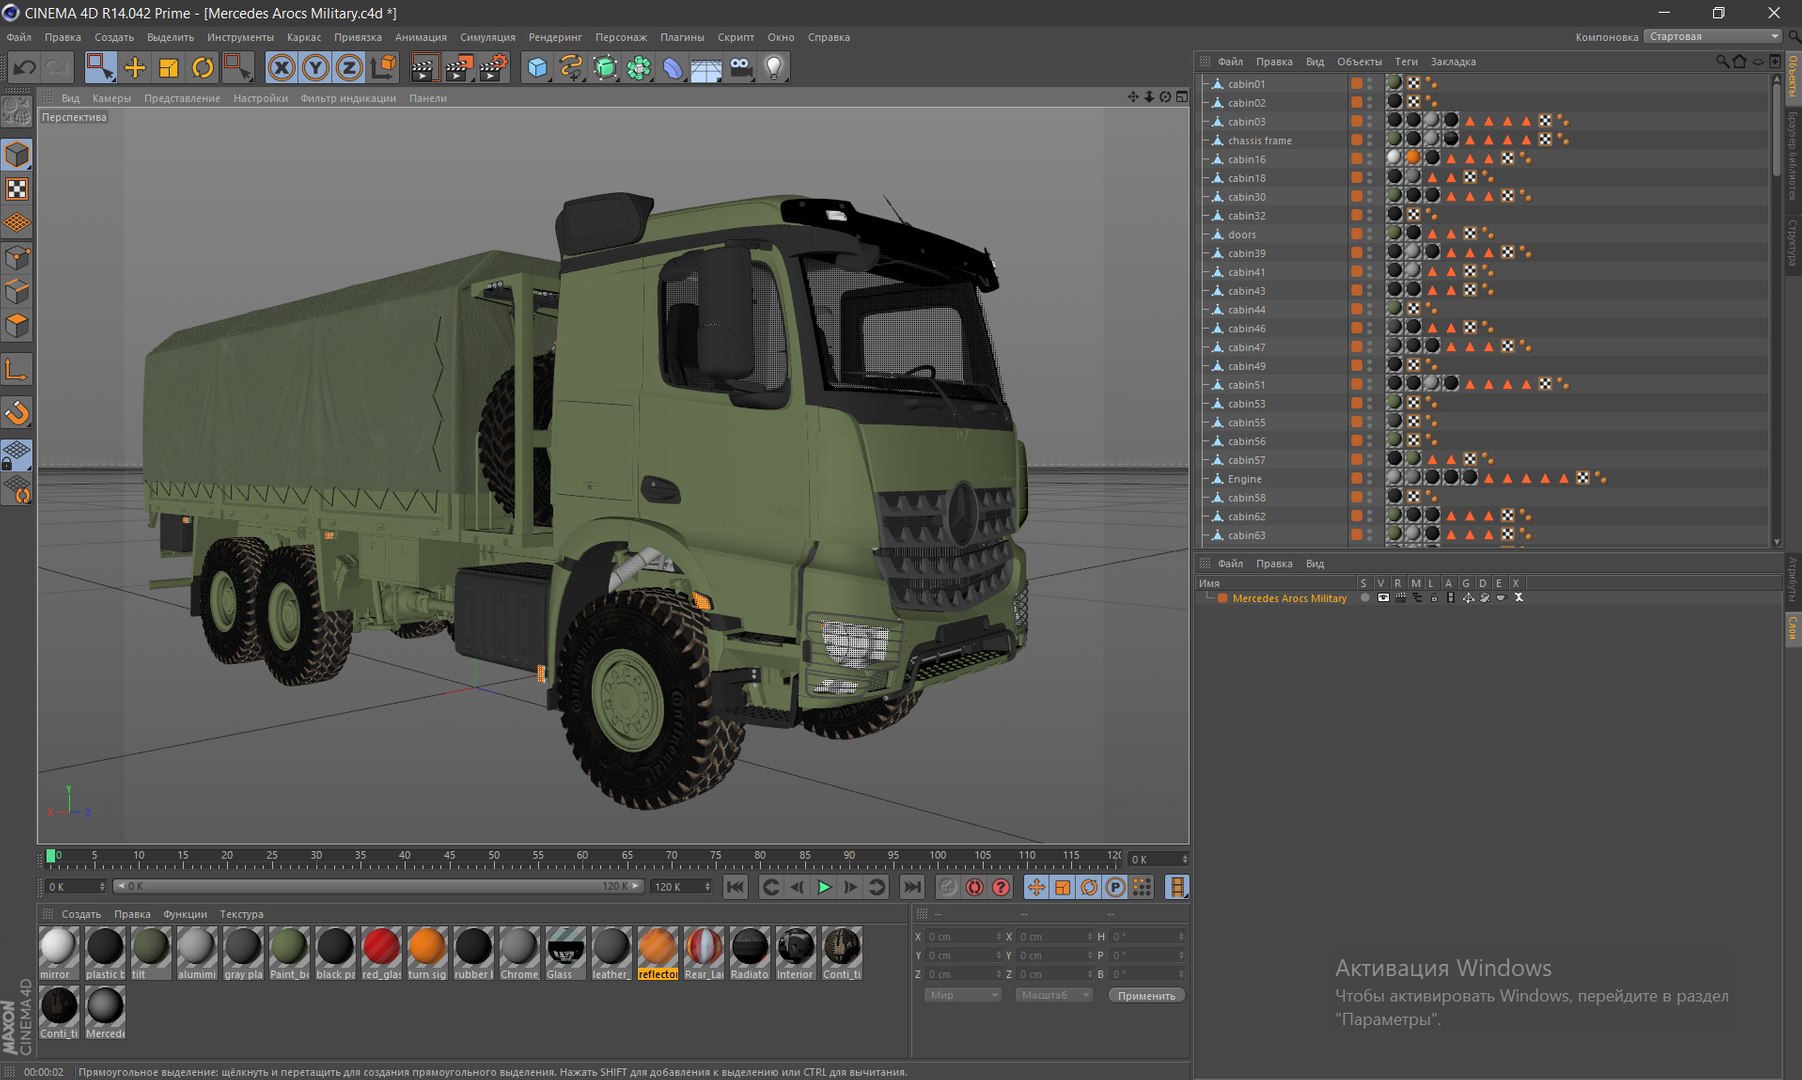Toggle layer view eye for Mercedes layer

(1382, 598)
